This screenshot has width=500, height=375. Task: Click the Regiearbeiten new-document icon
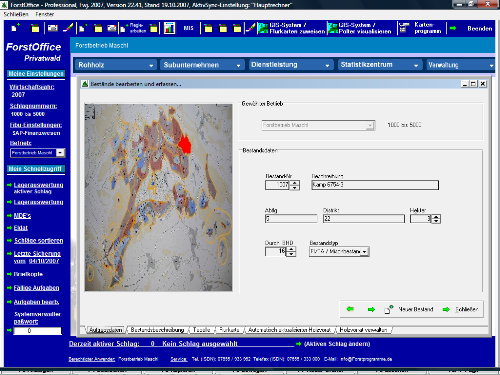tap(123, 29)
